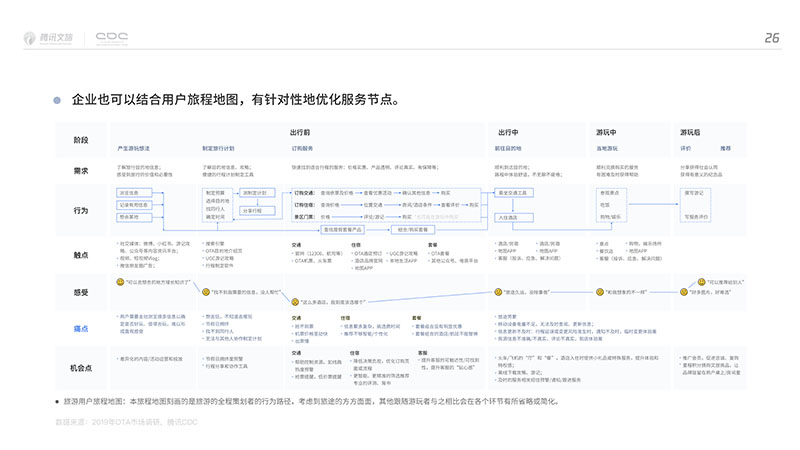Click the 推荐 sub-stage label
The width and height of the screenshot is (800, 450).
pos(725,148)
